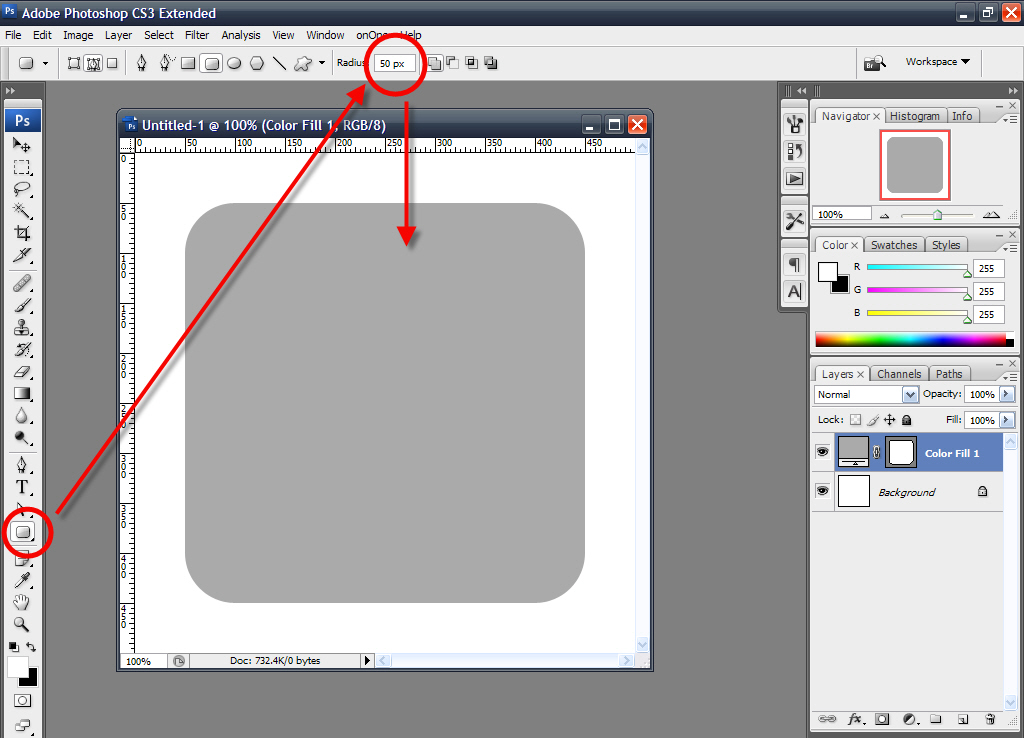Select the Horizontal Type tool
The width and height of the screenshot is (1024, 738).
[22, 487]
